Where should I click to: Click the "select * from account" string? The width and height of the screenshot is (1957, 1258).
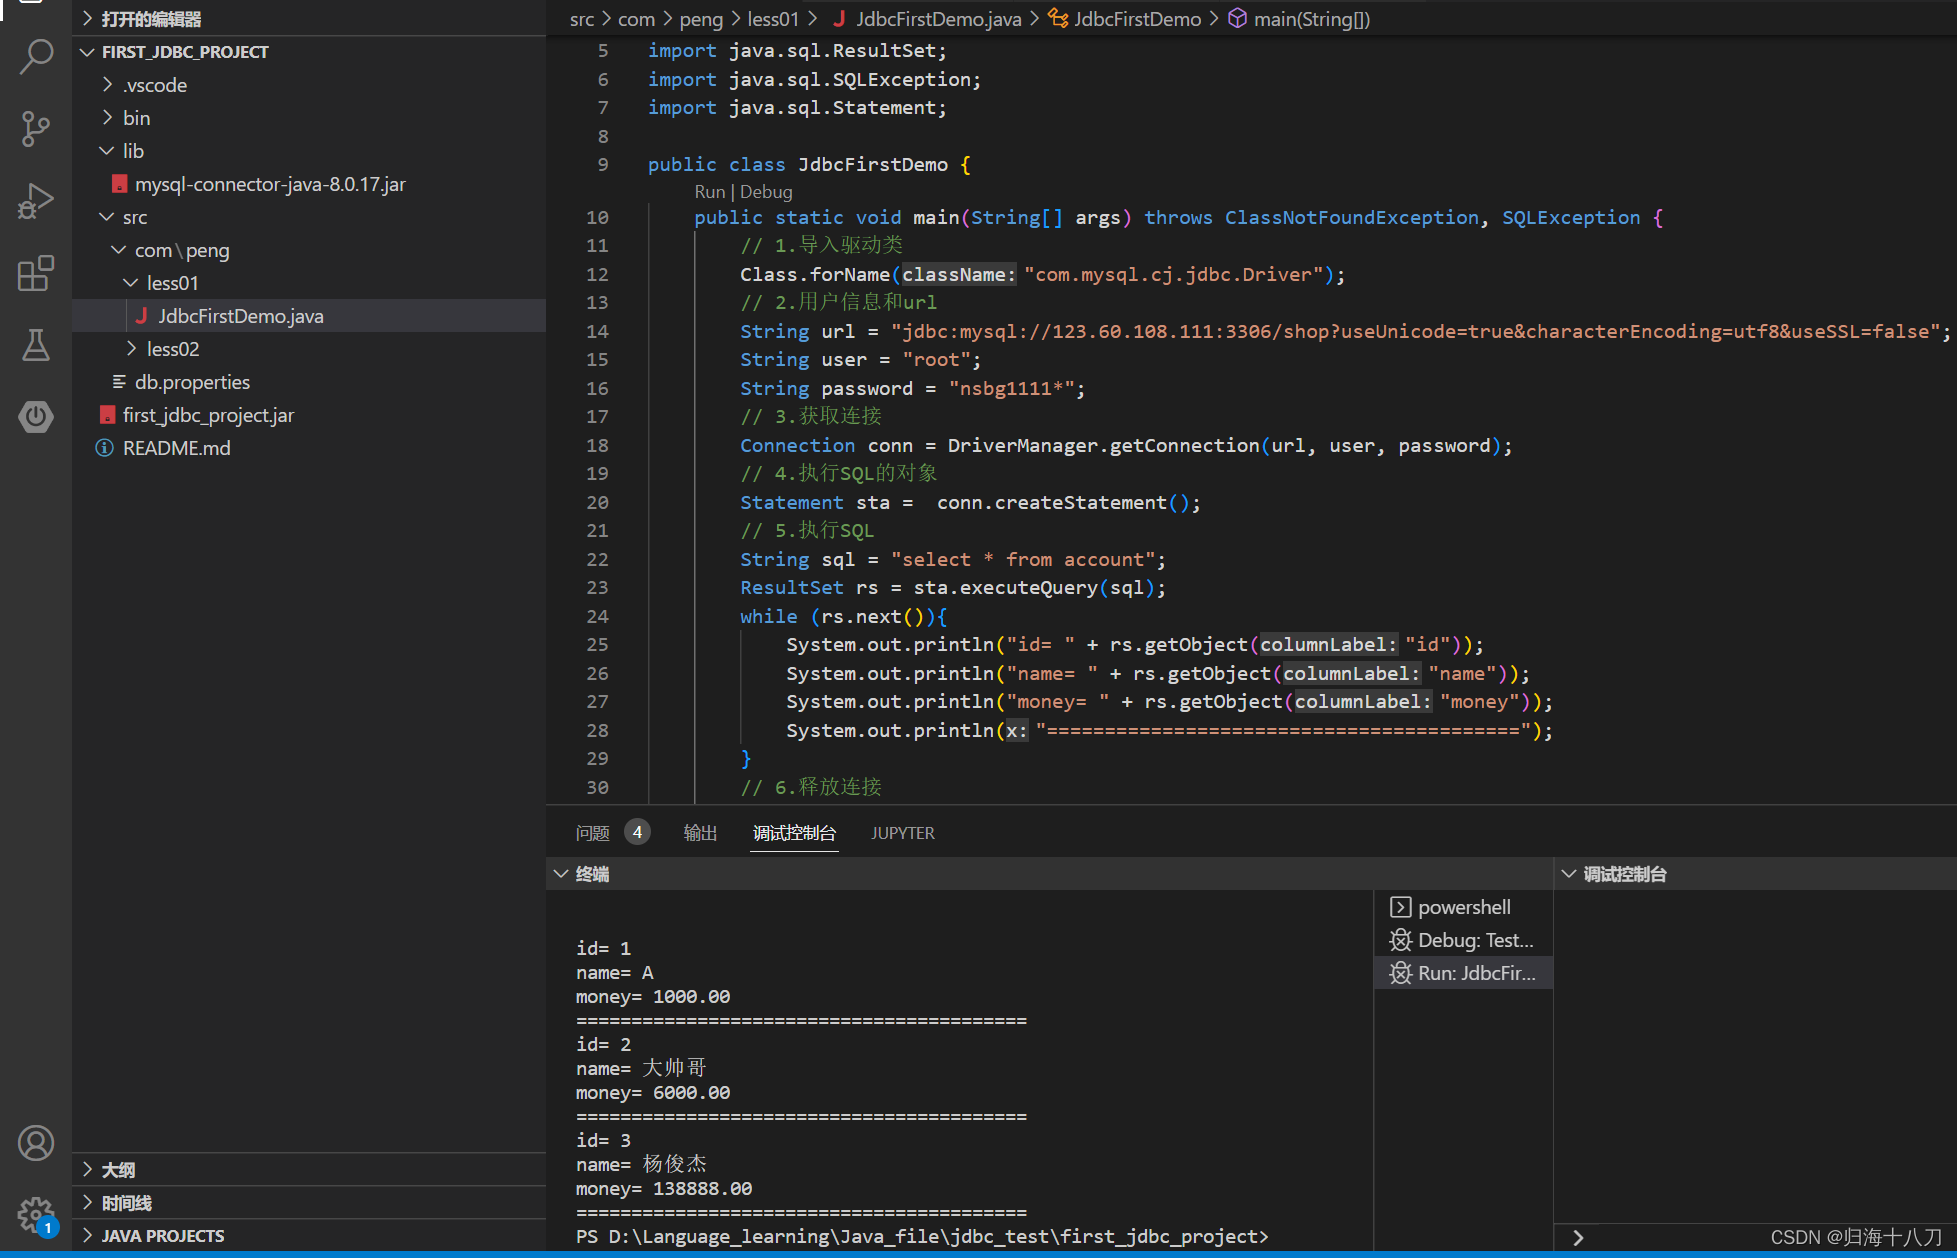(x=1022, y=559)
